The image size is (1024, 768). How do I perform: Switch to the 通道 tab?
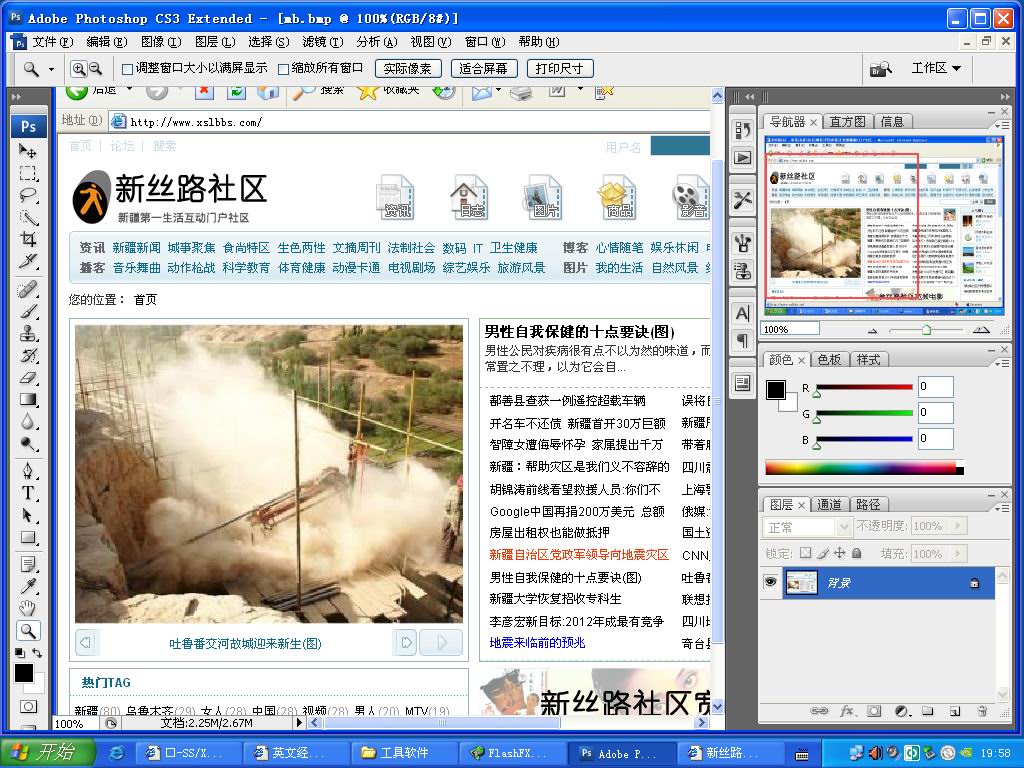coord(829,505)
